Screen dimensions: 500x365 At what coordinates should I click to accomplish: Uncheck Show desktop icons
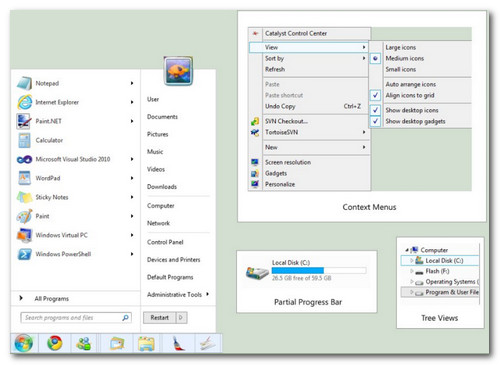click(375, 110)
